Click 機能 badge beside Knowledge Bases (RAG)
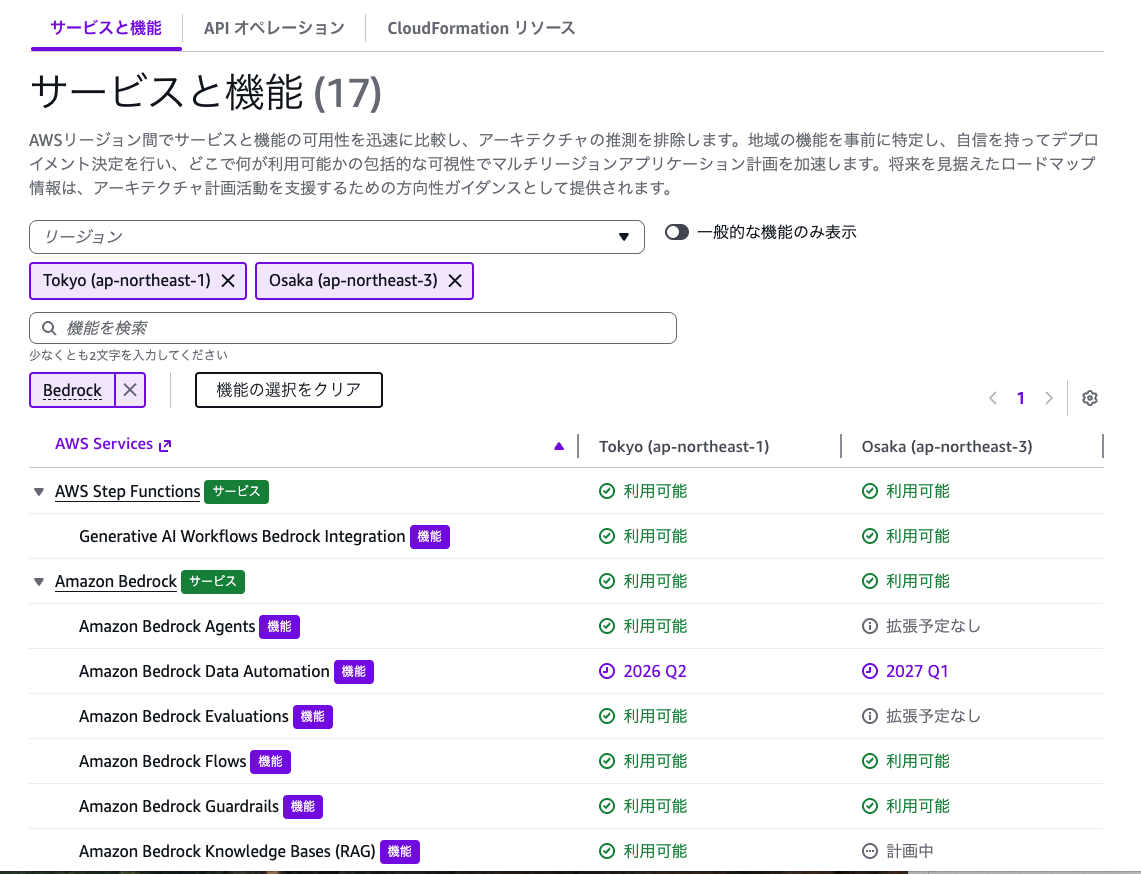Image resolution: width=1141 pixels, height=874 pixels. (400, 851)
